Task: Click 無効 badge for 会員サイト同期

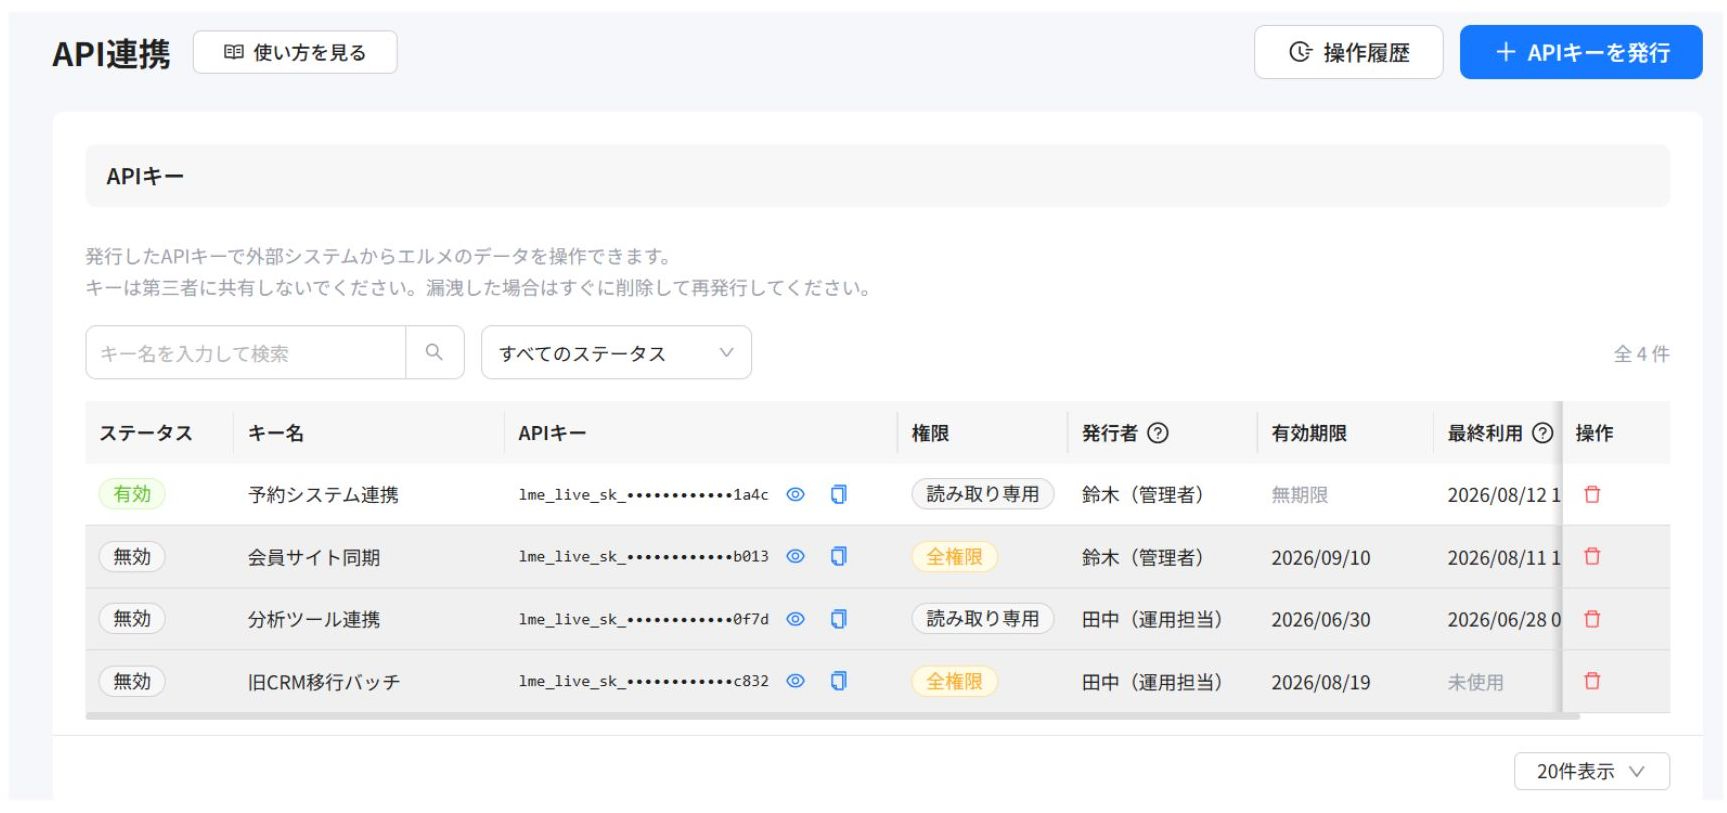Action: point(132,556)
